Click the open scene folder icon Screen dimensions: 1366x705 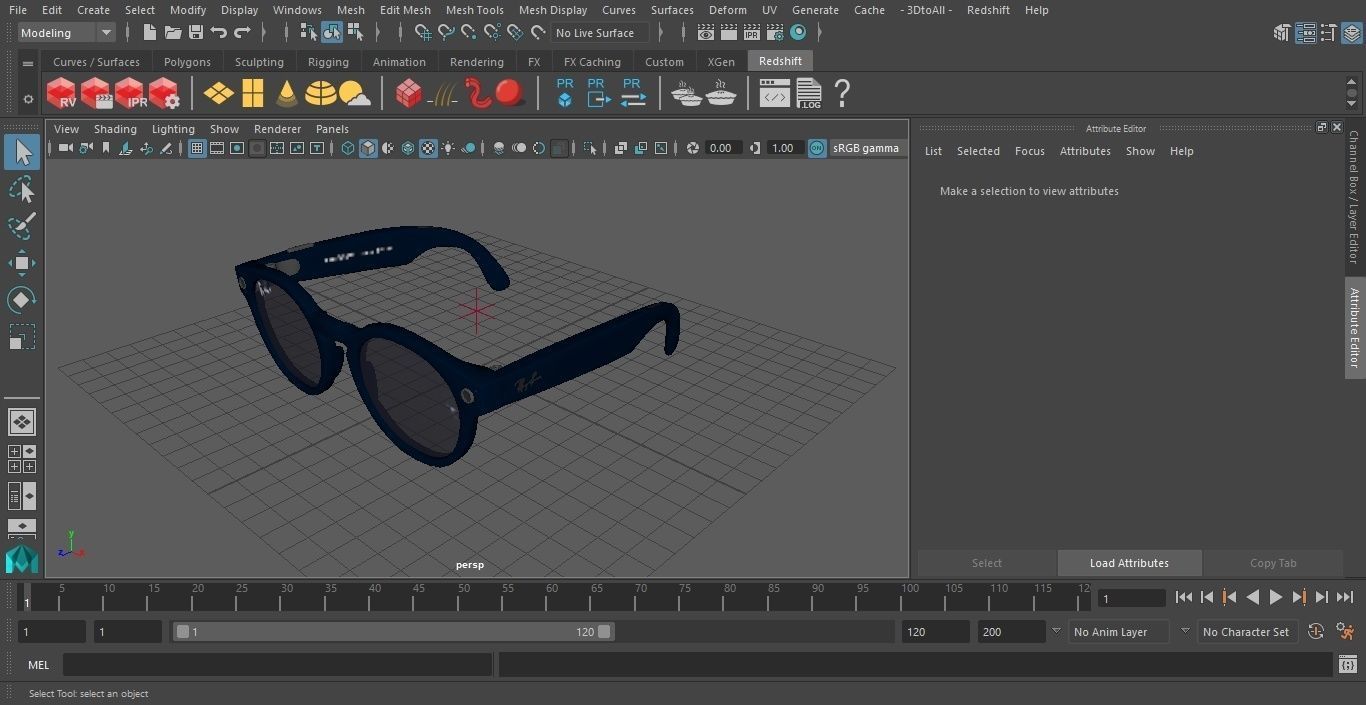pos(173,33)
